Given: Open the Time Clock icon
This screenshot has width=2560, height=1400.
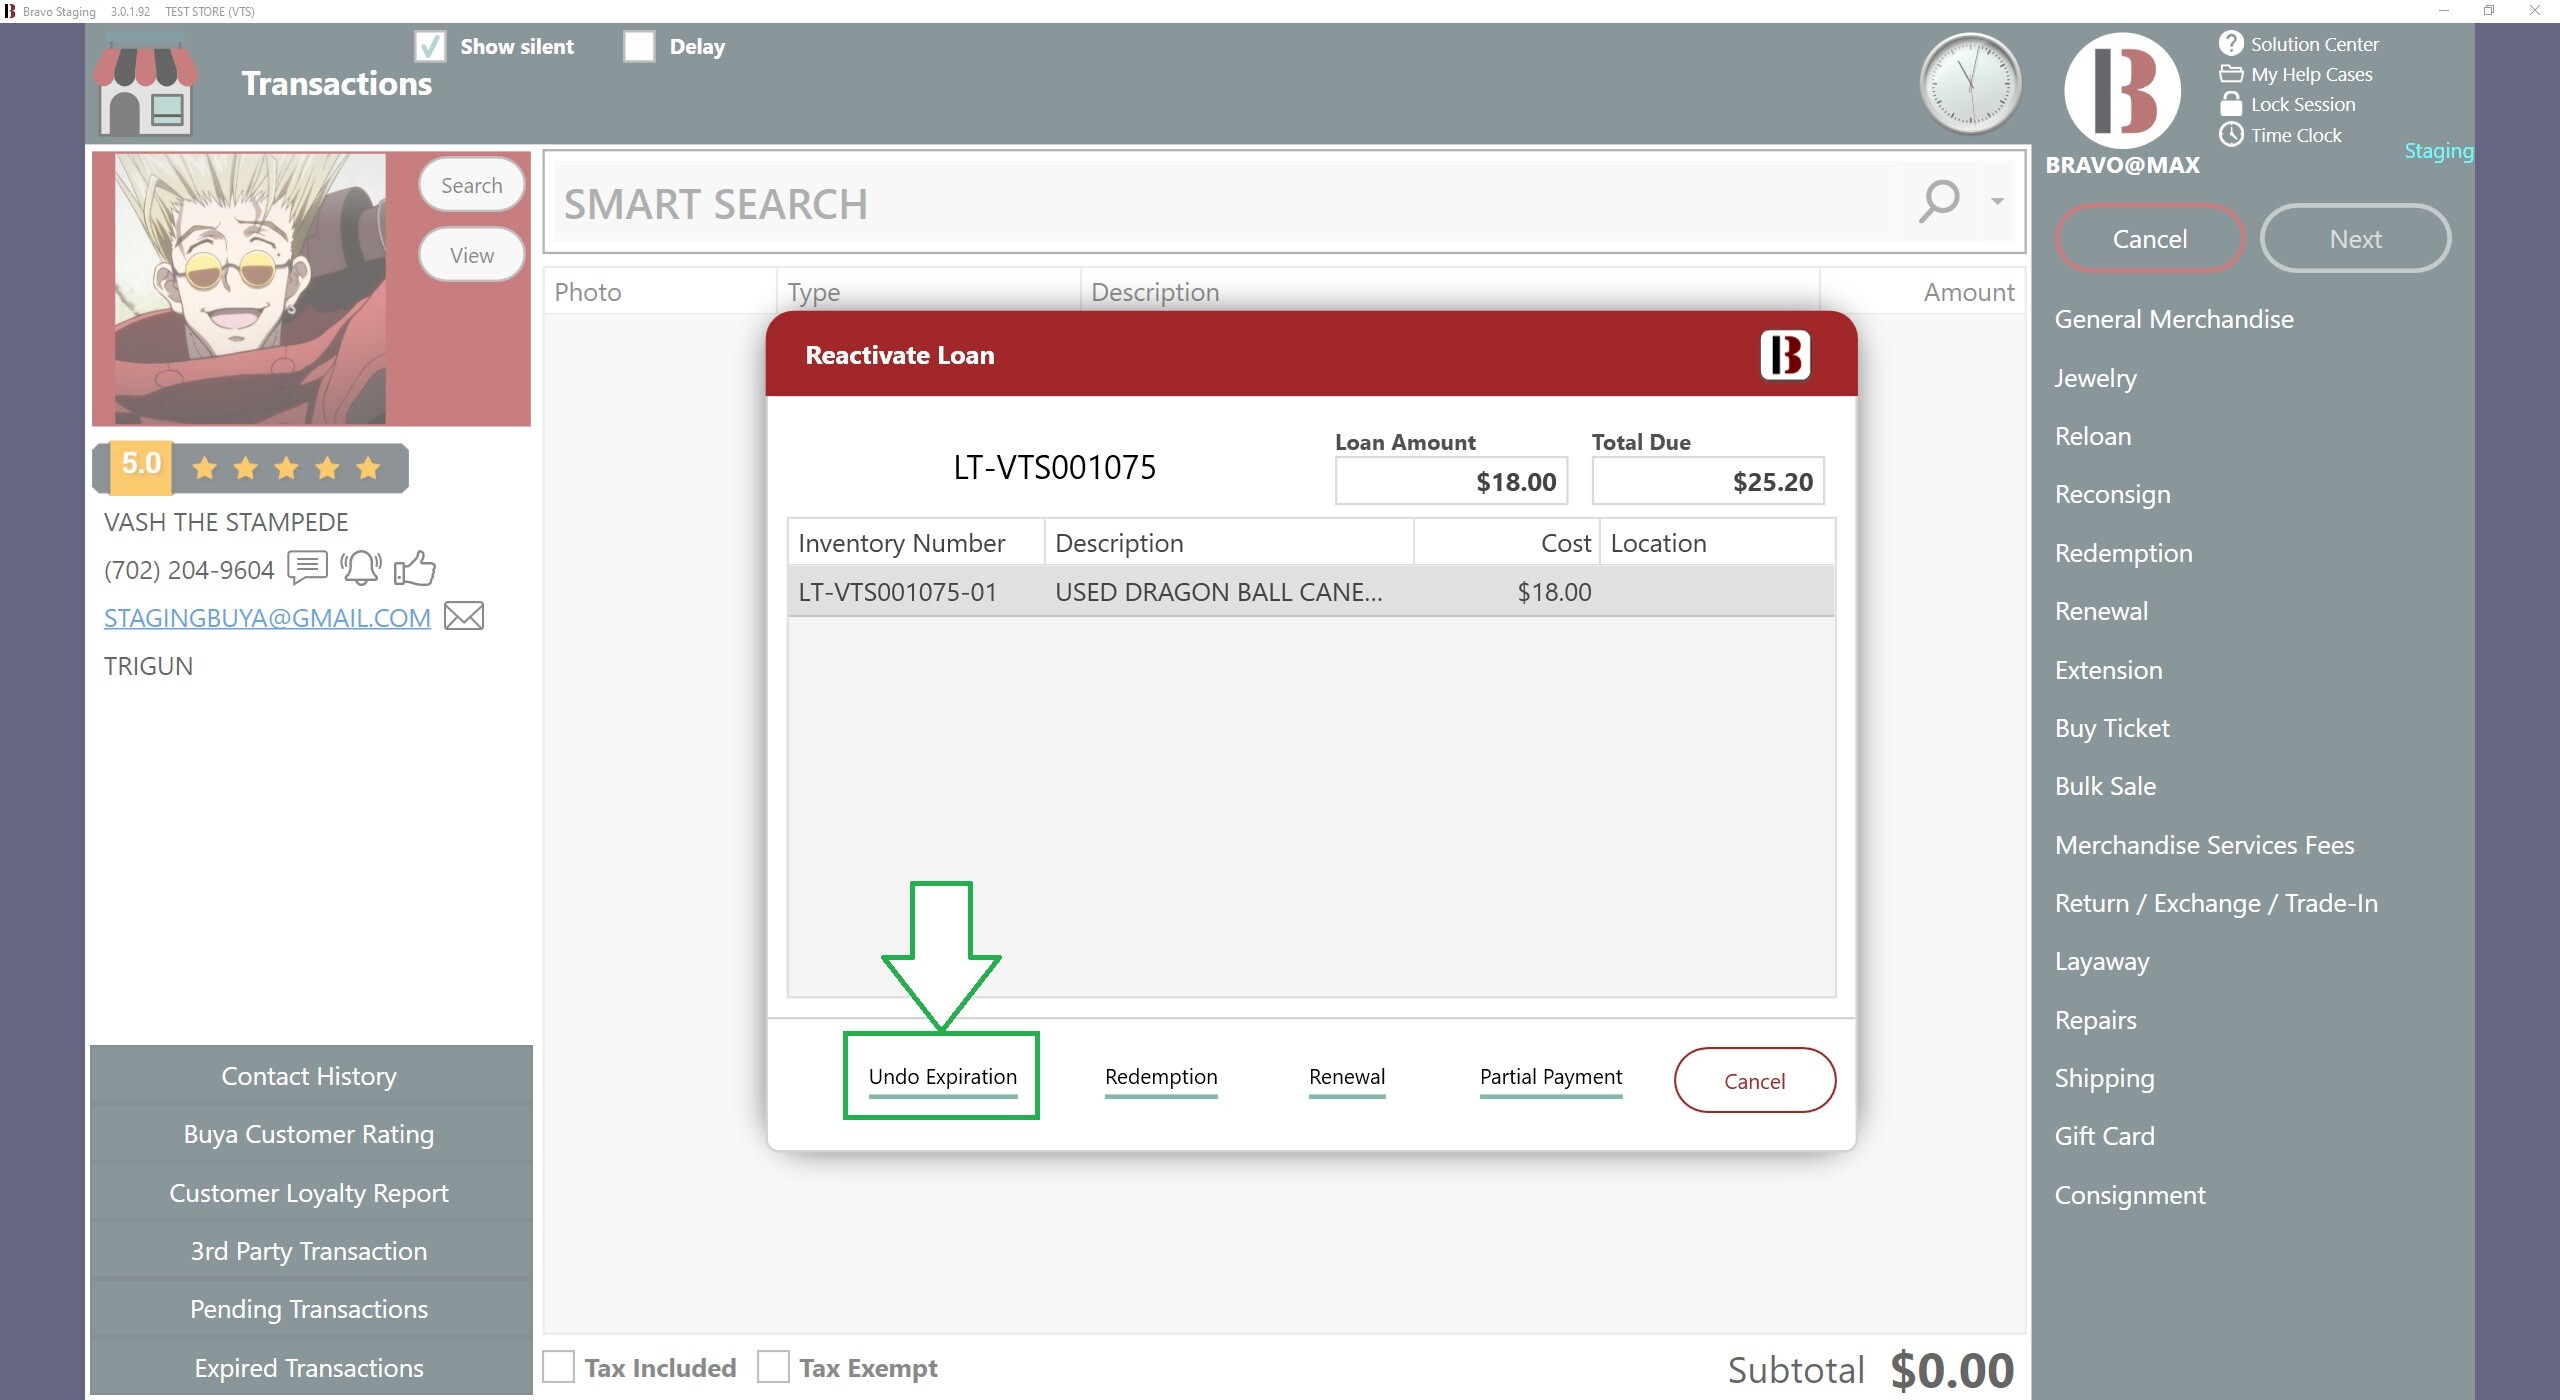Looking at the screenshot, I should tap(2230, 135).
